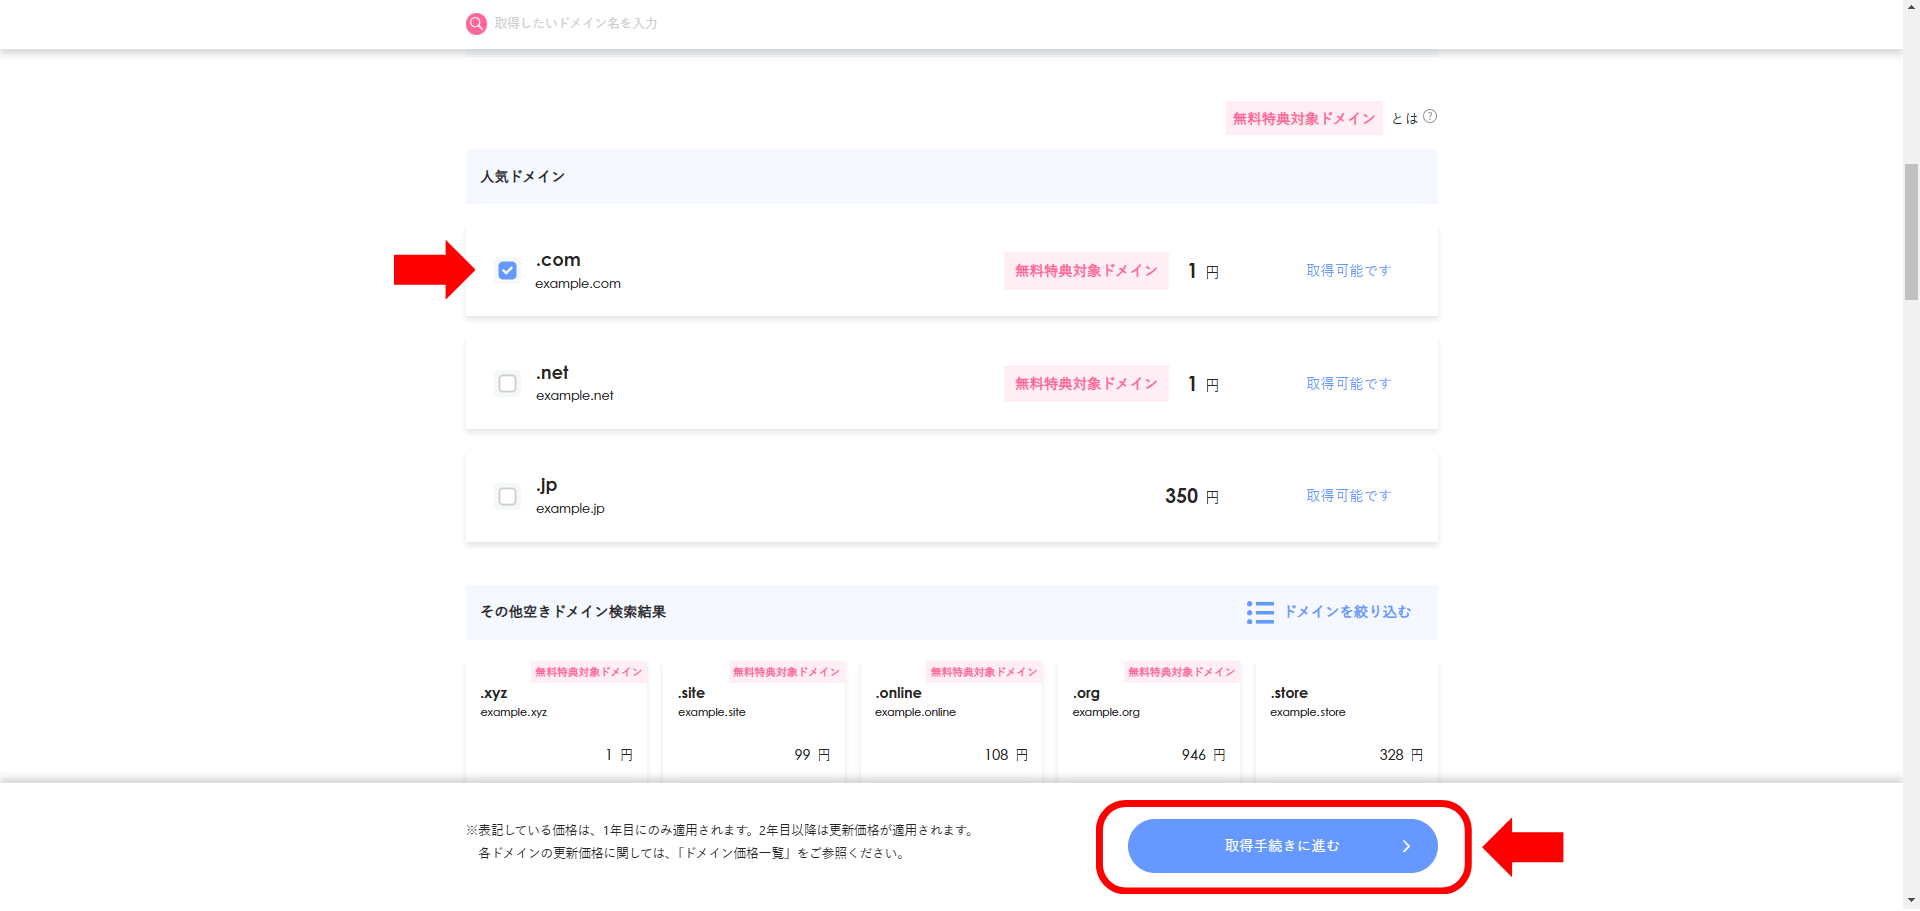Click the 328 円 price on .store card
The width and height of the screenshot is (1920, 911).
tap(1401, 755)
